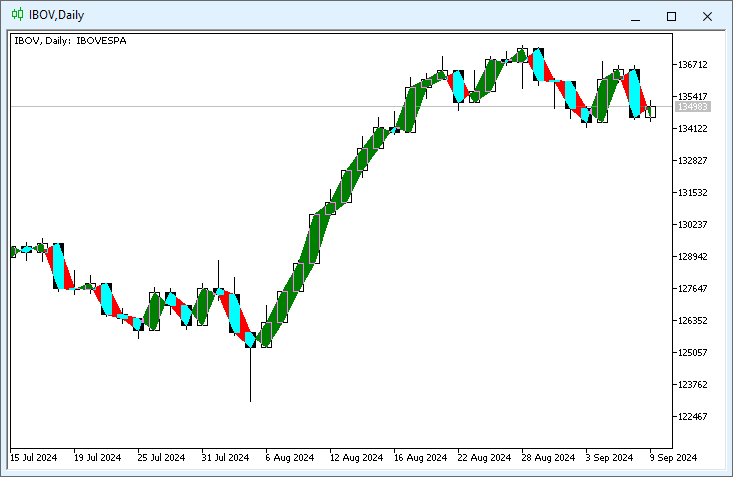
Task: Click the green candlestick chart icon in title bar
Action: coord(17,14)
